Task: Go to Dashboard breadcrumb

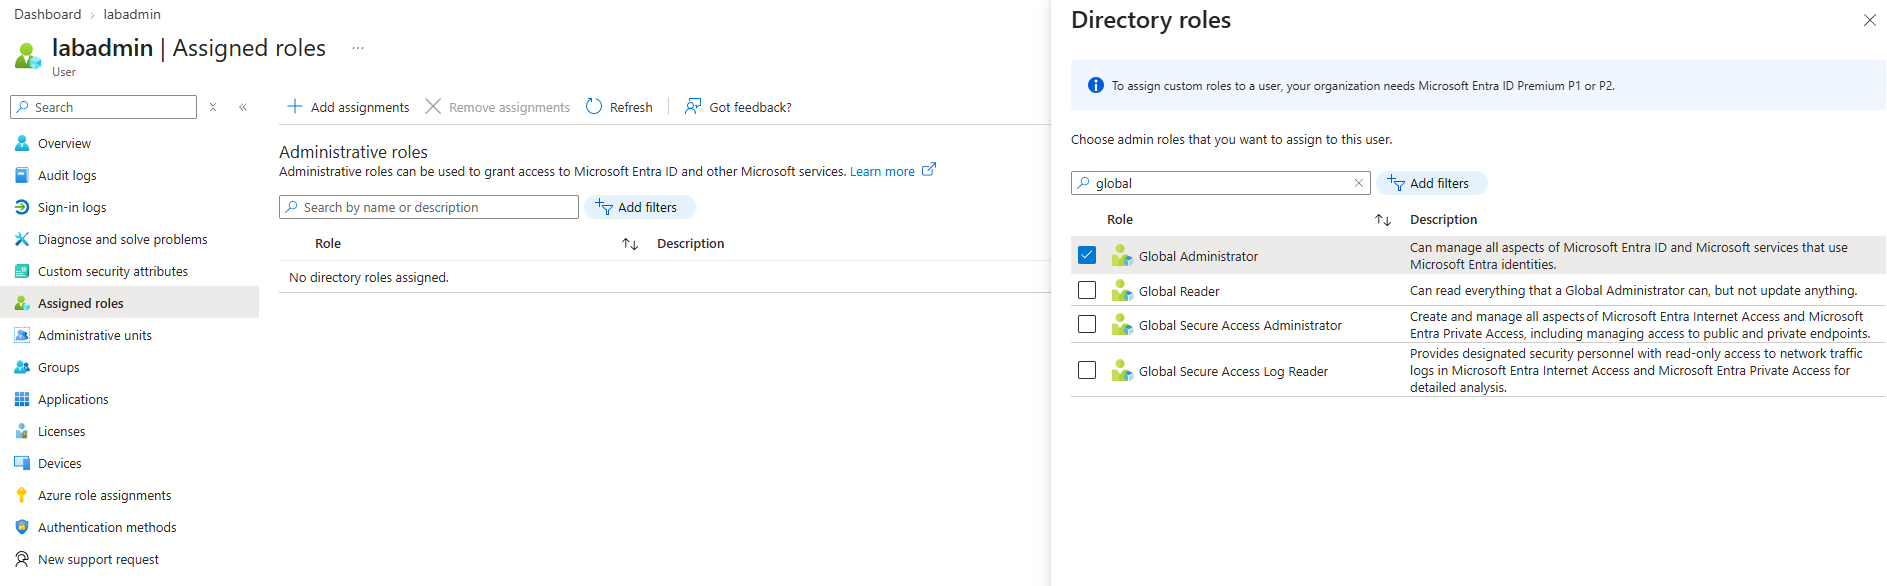Action: [x=48, y=14]
